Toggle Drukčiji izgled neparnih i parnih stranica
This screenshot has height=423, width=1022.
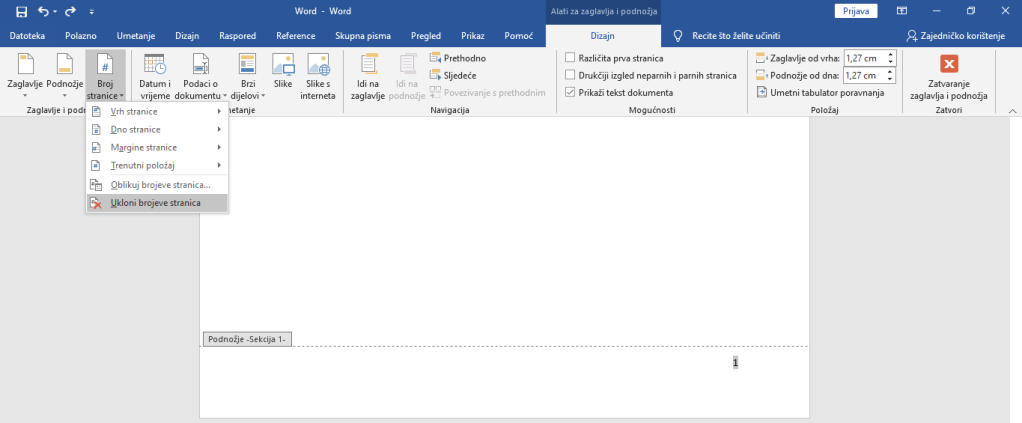point(571,75)
